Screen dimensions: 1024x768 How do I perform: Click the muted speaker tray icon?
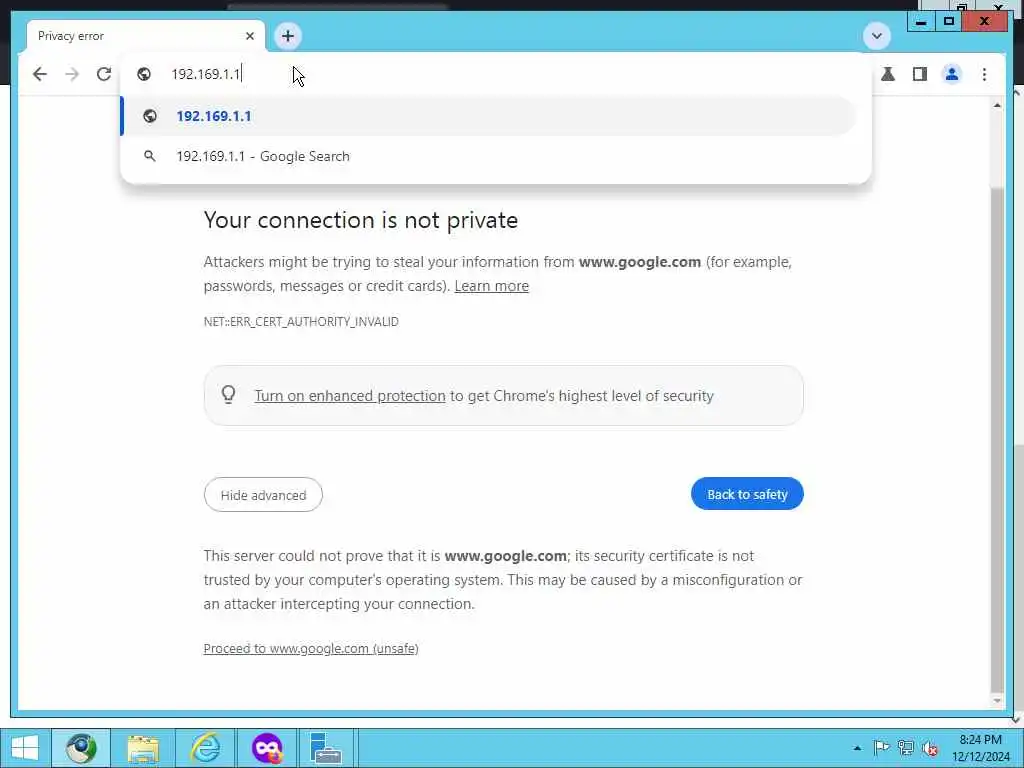(929, 748)
